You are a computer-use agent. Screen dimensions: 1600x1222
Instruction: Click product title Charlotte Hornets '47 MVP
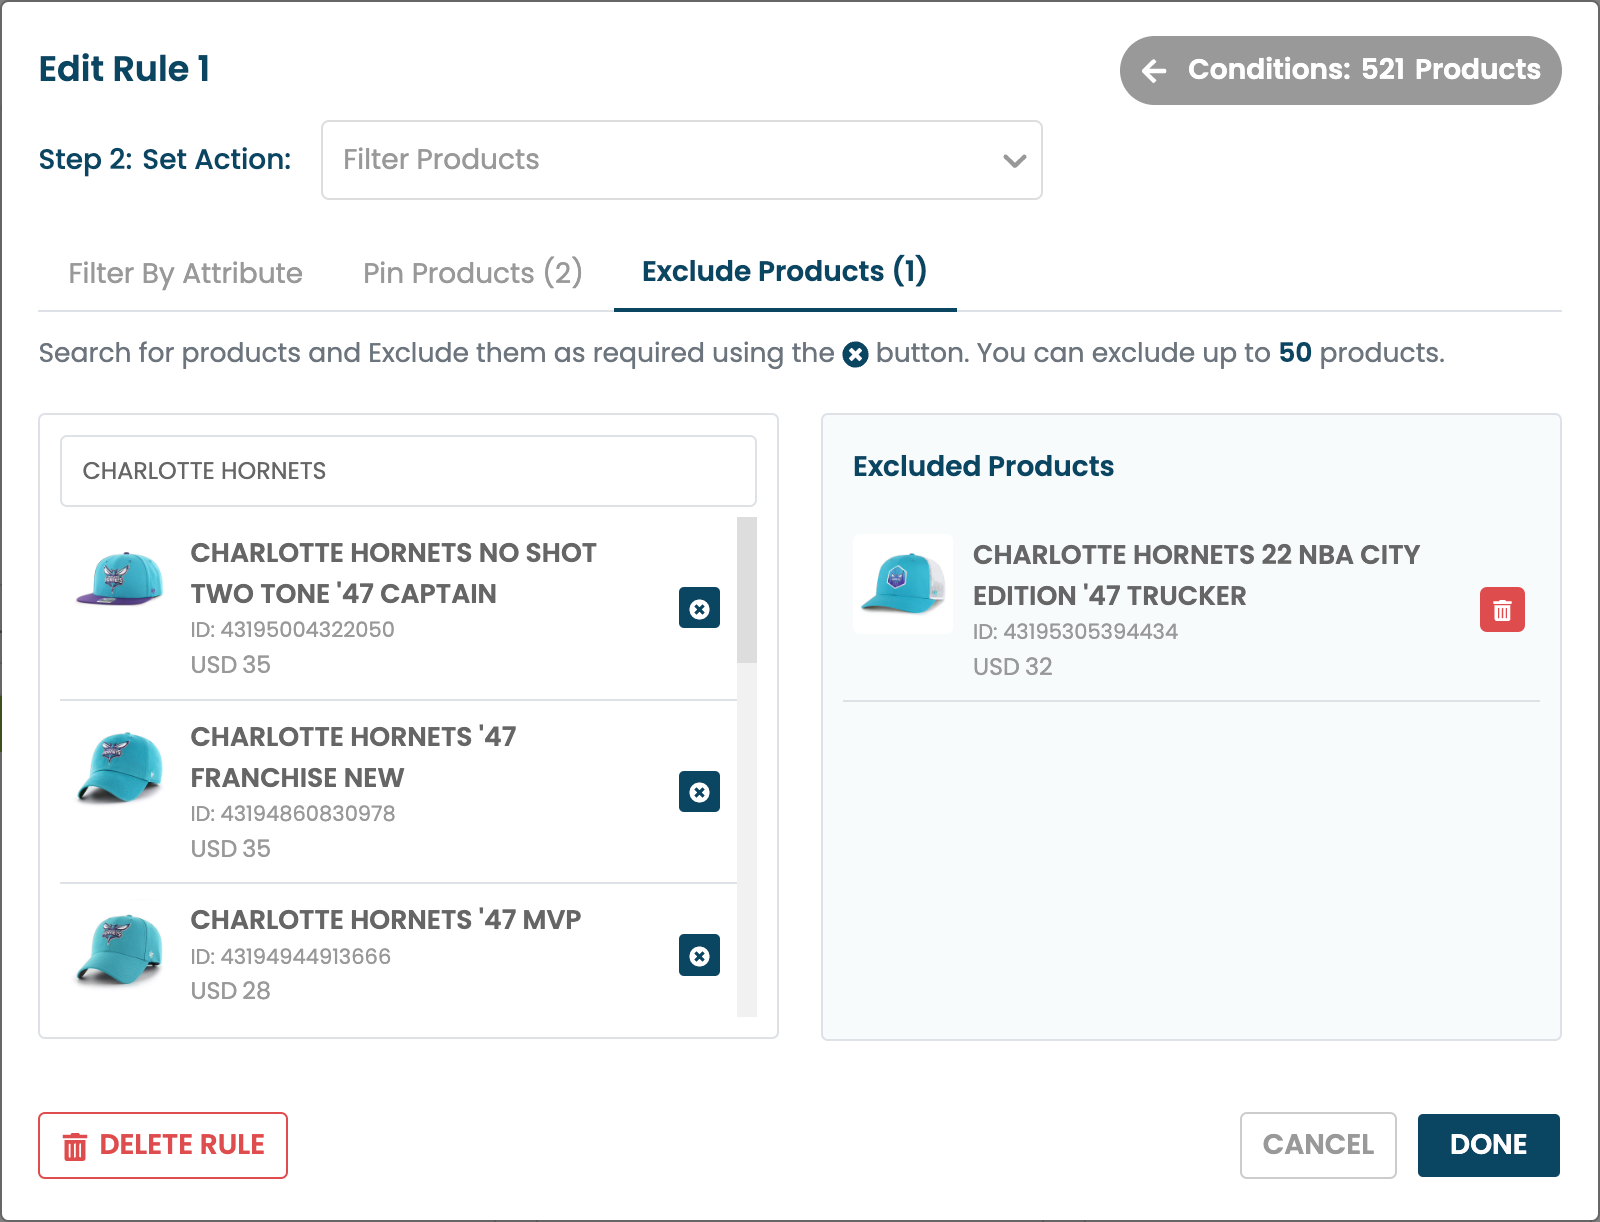(386, 920)
